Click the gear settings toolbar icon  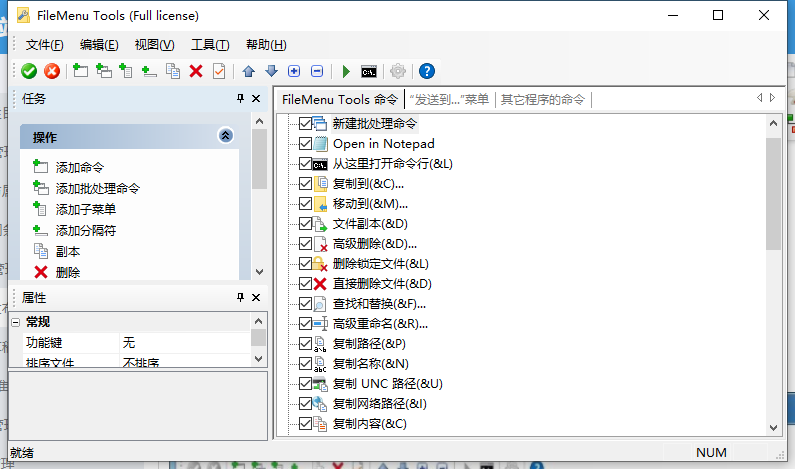(x=398, y=71)
